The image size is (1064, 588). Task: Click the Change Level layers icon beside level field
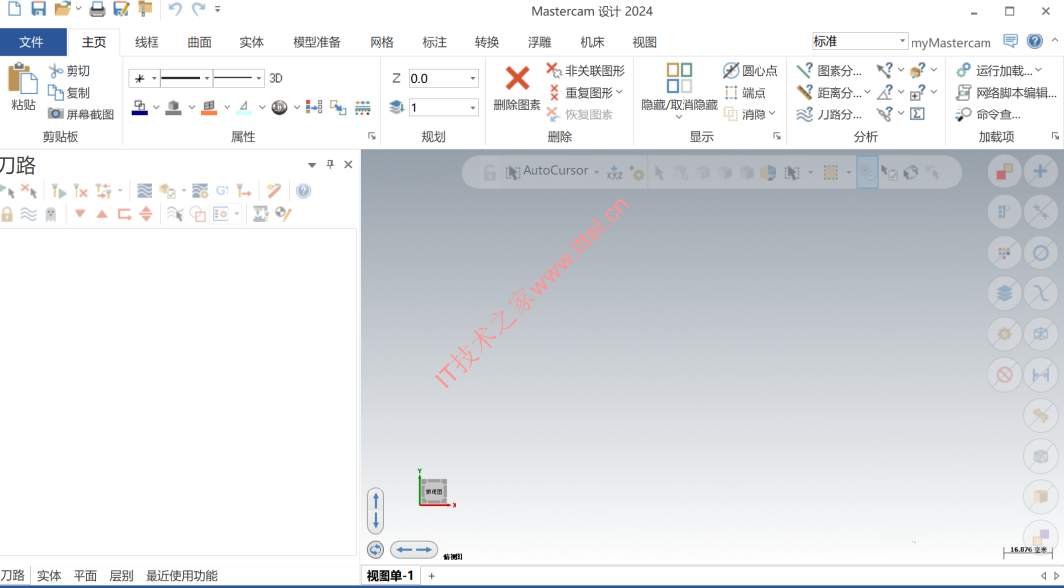point(397,107)
